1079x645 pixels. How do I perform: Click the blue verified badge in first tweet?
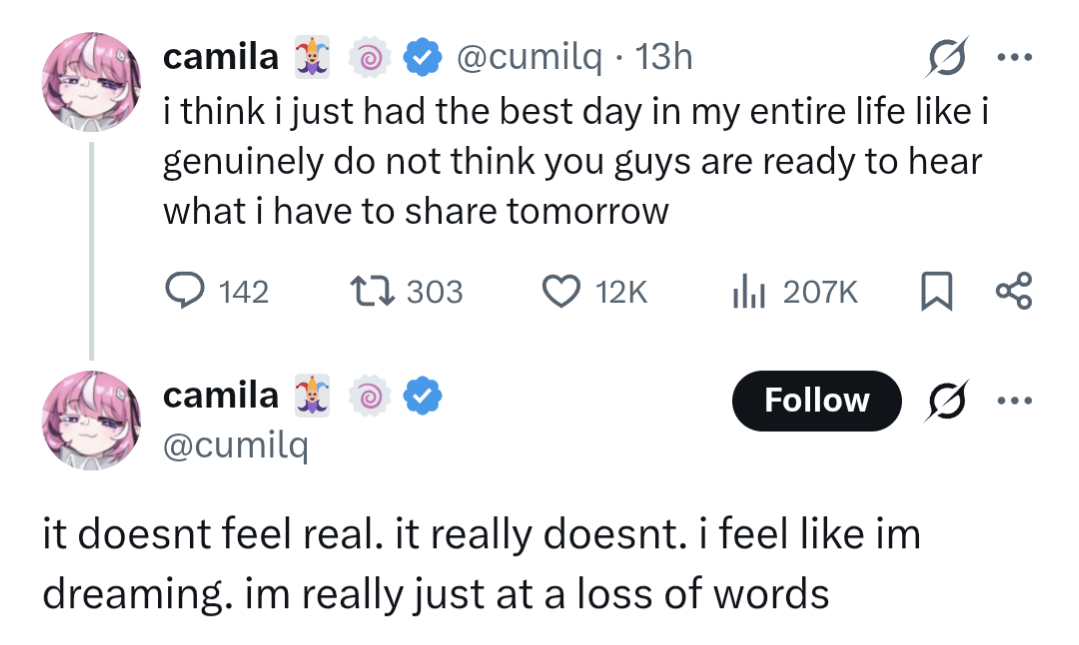tap(422, 57)
